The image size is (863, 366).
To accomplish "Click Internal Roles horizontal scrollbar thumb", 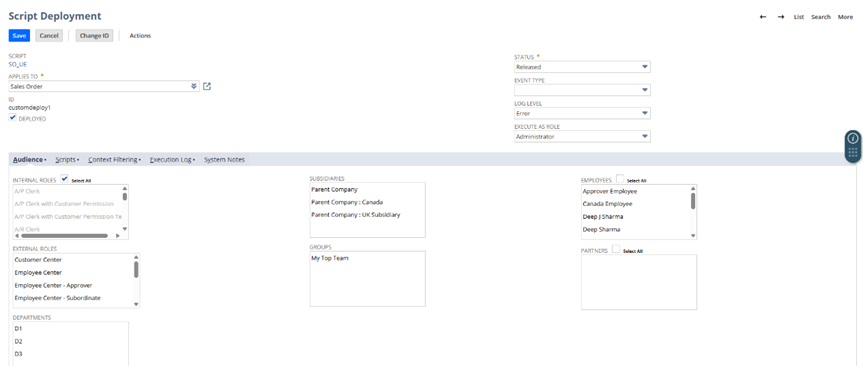I will click(x=64, y=236).
